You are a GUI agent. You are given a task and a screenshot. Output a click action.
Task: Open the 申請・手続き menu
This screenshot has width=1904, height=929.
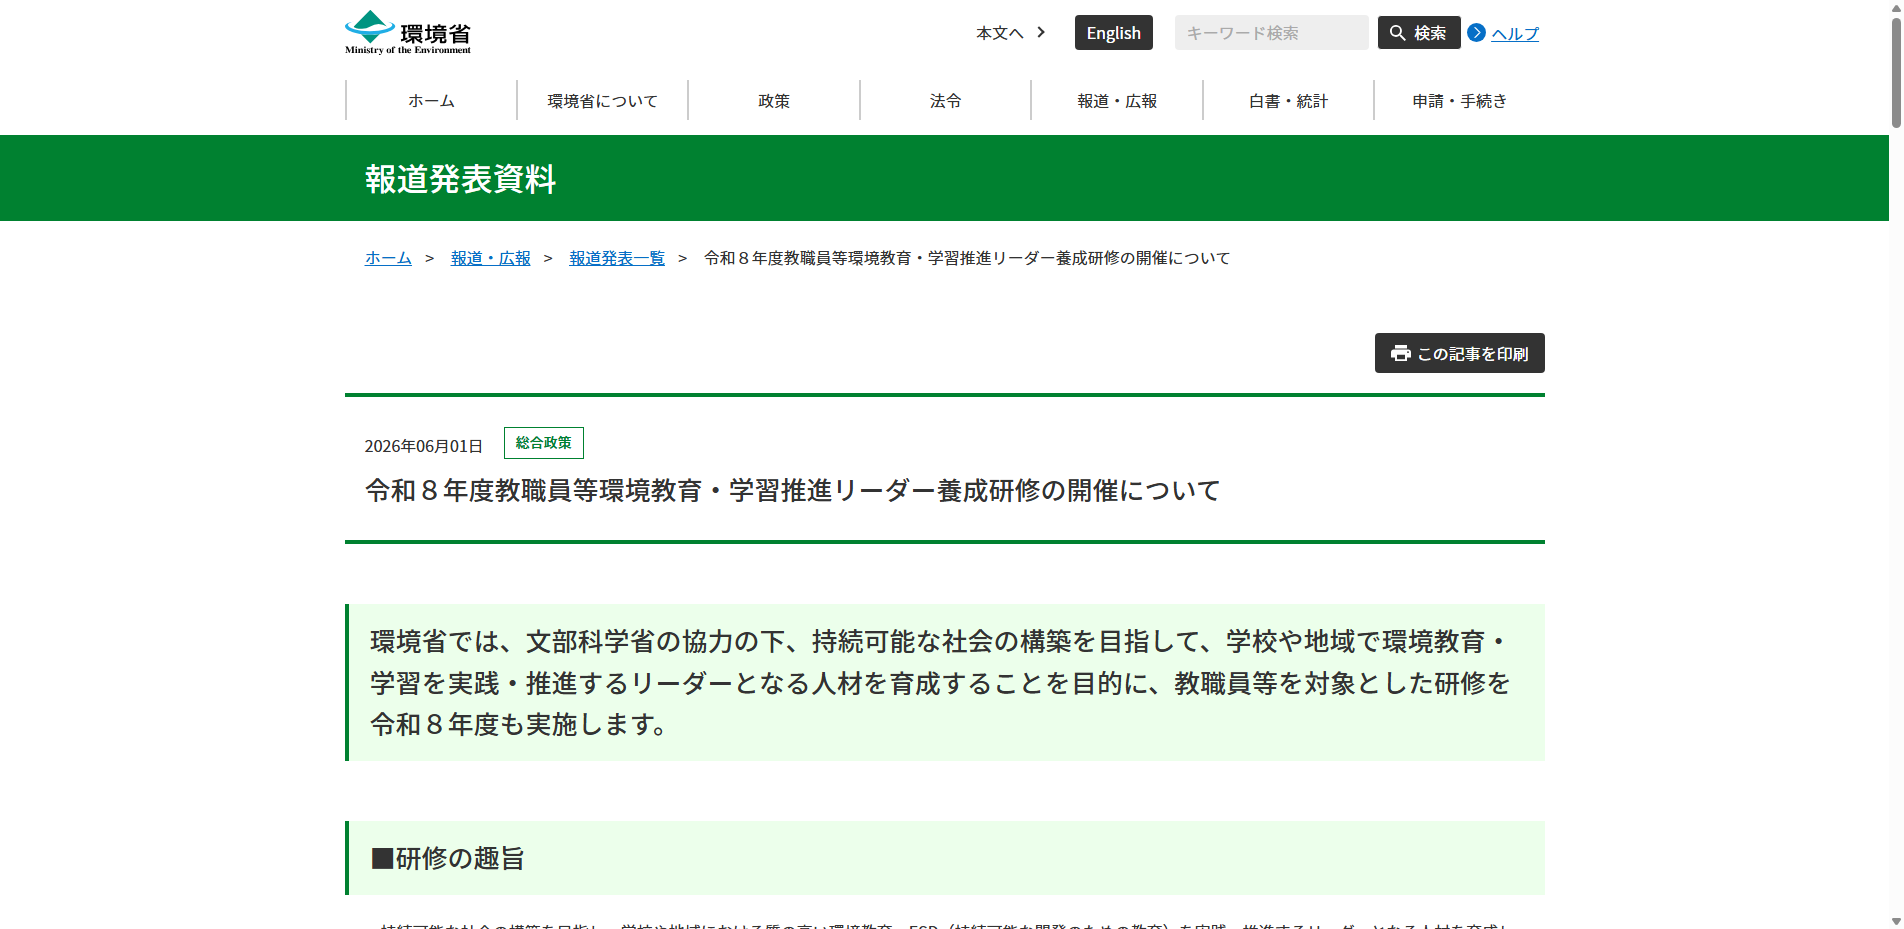pos(1459,101)
